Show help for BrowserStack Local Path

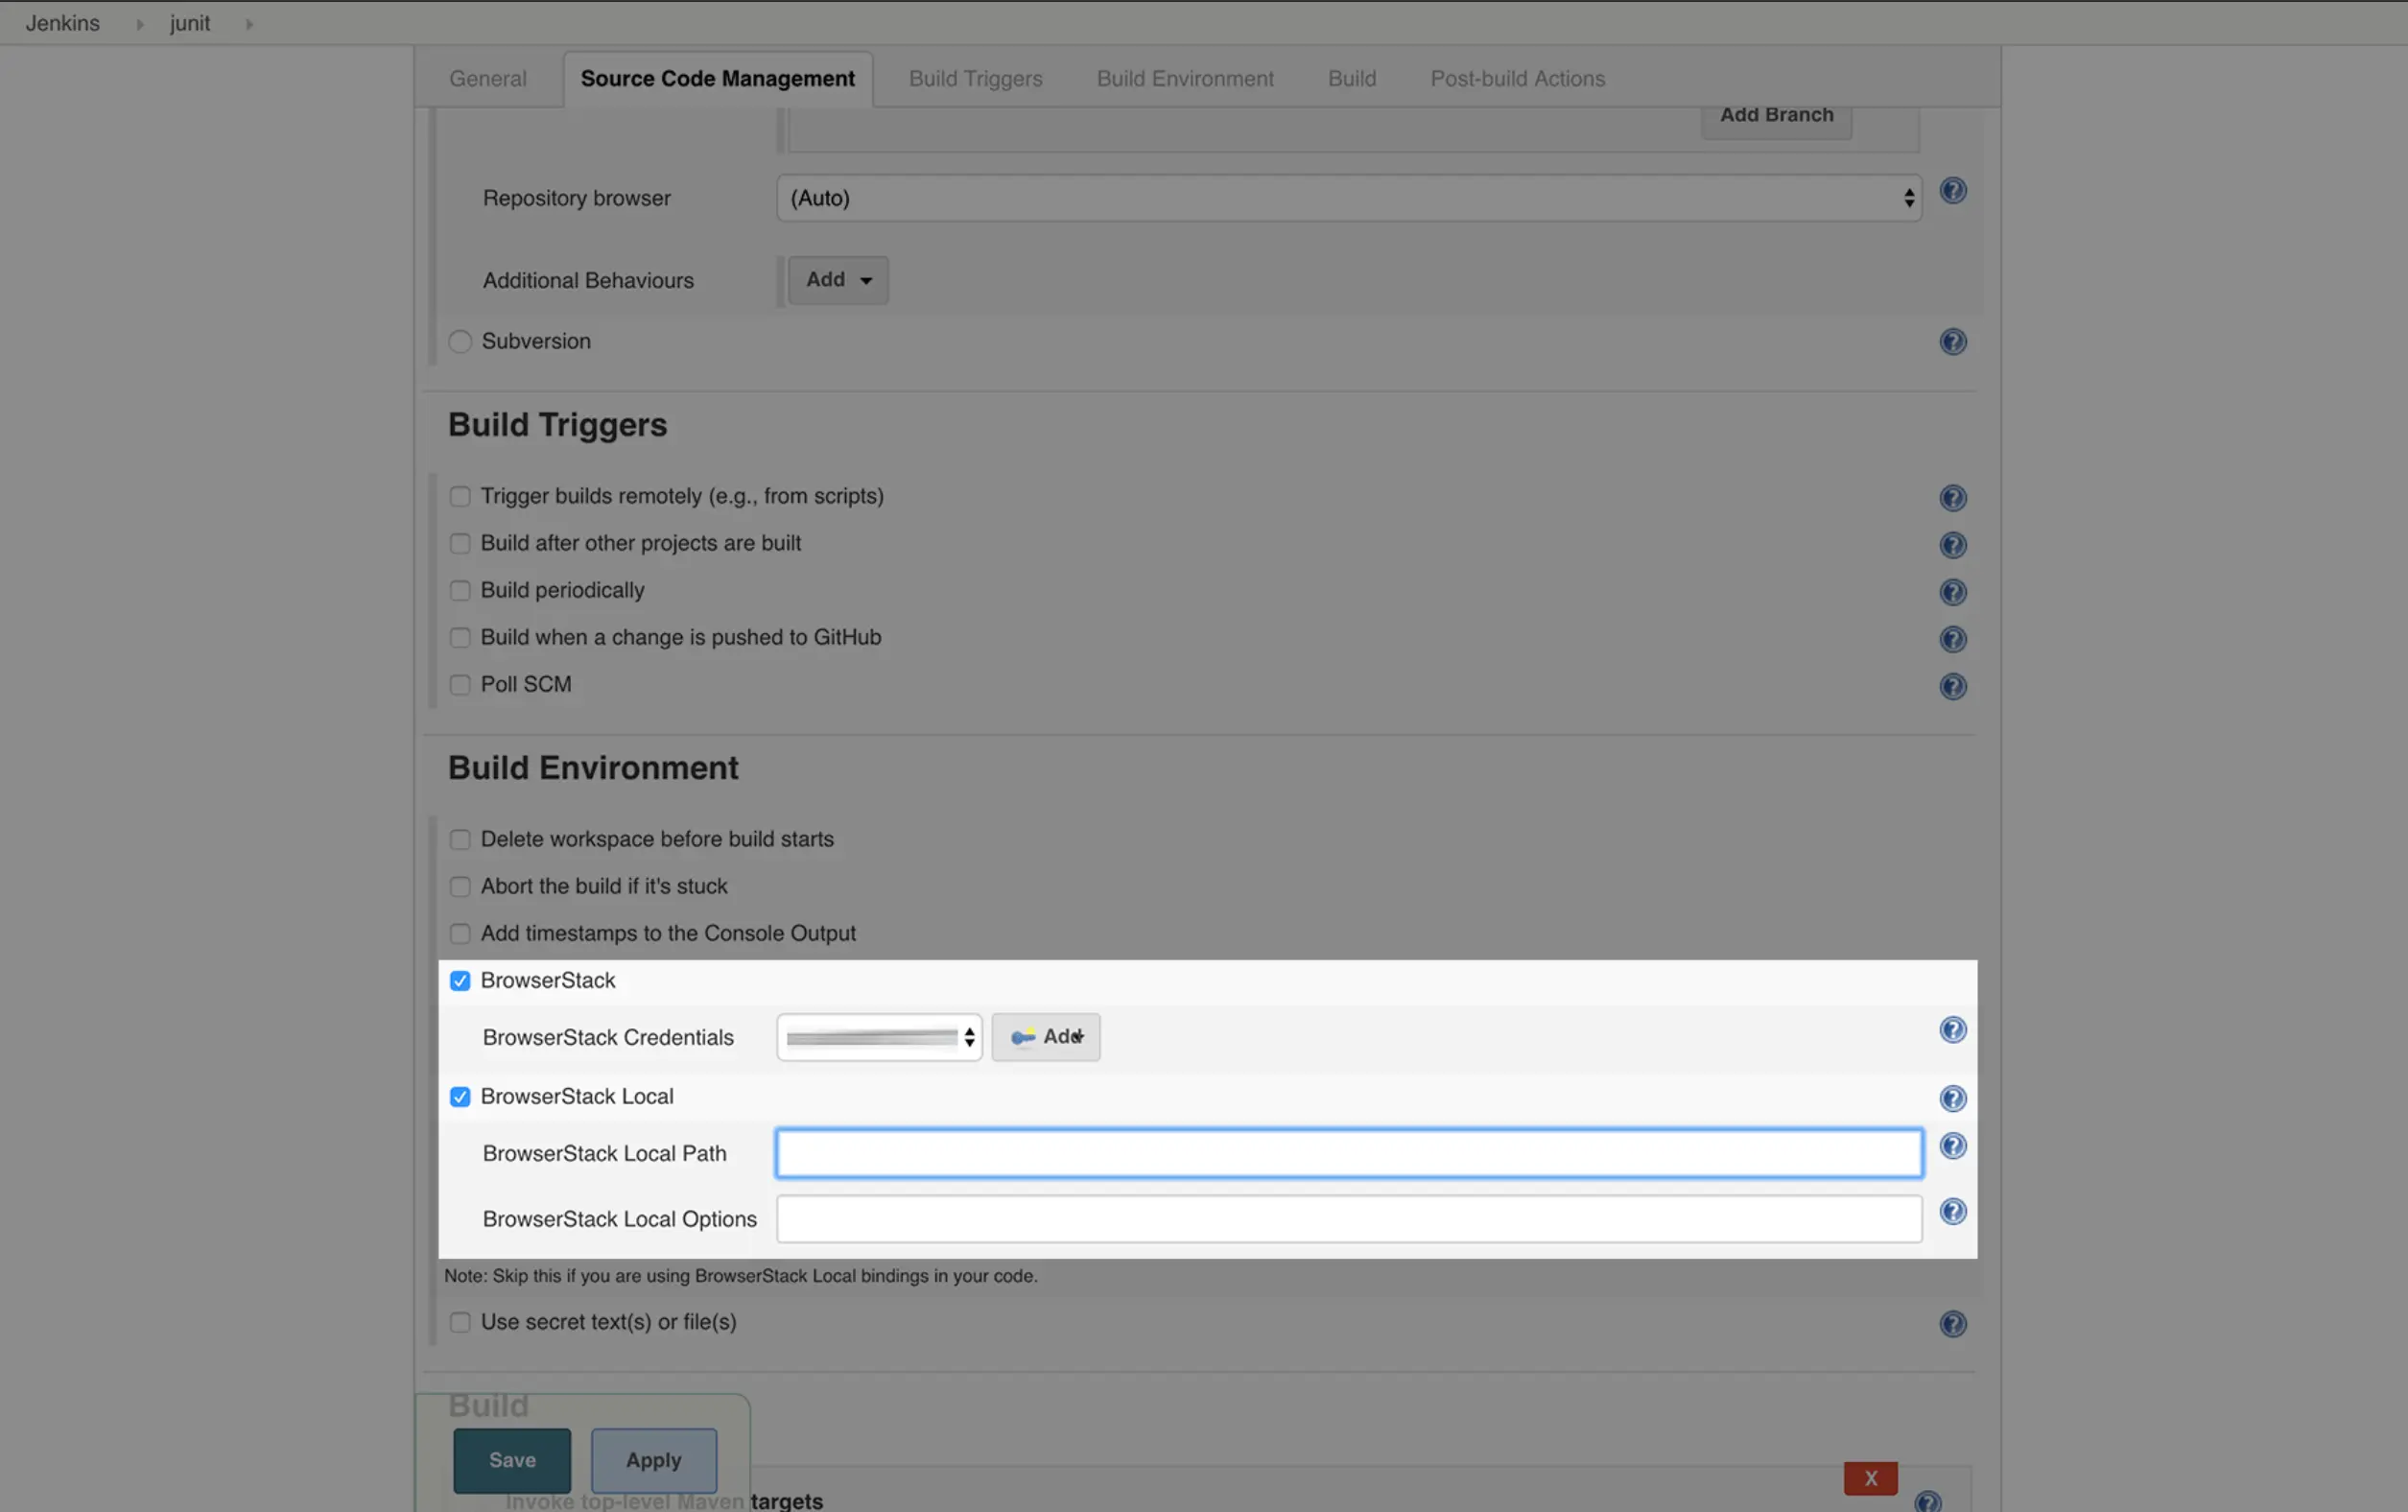coord(1952,1146)
